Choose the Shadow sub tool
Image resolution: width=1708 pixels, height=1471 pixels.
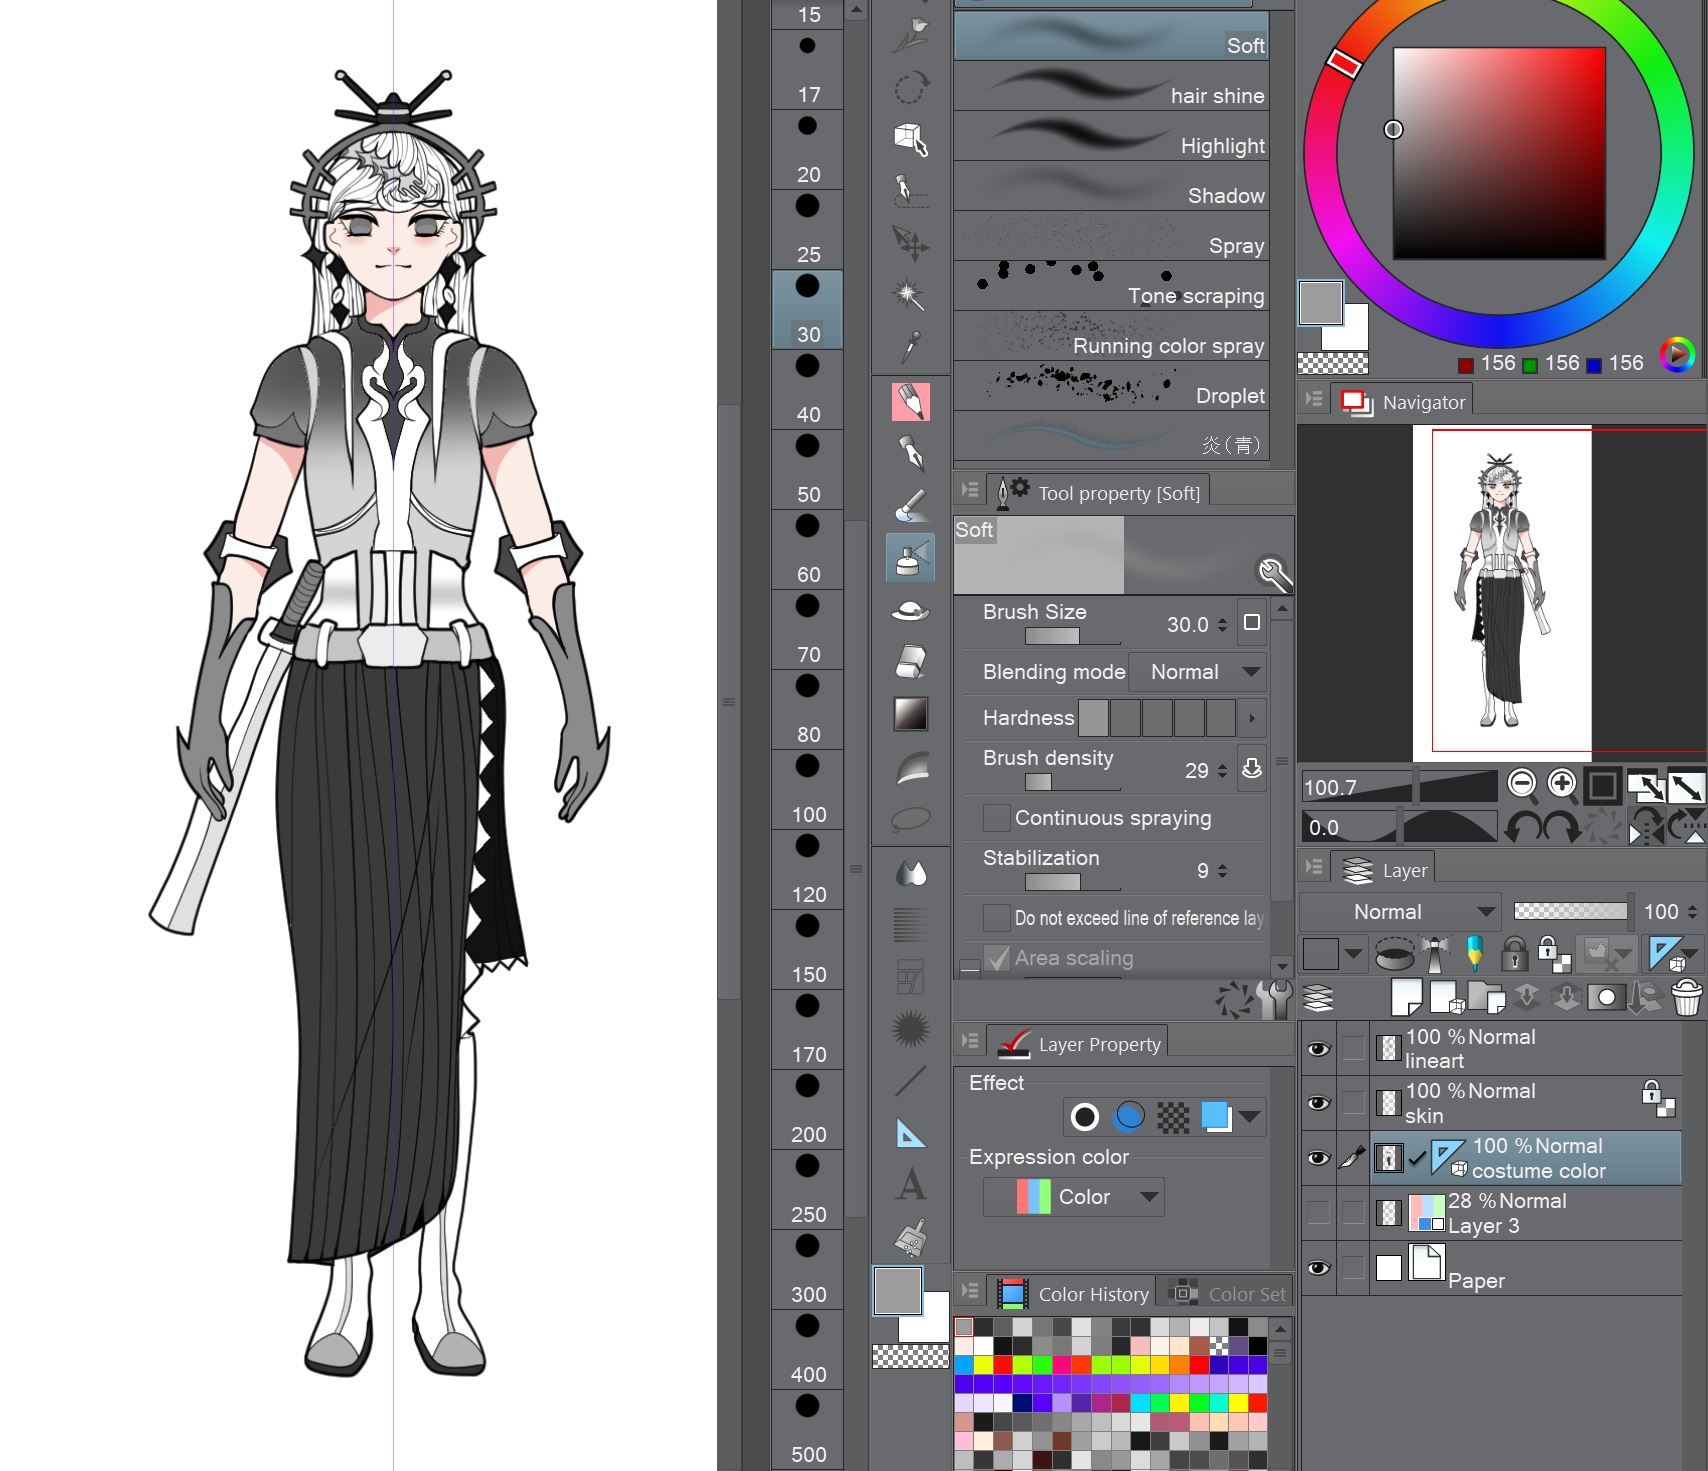pos(1111,186)
